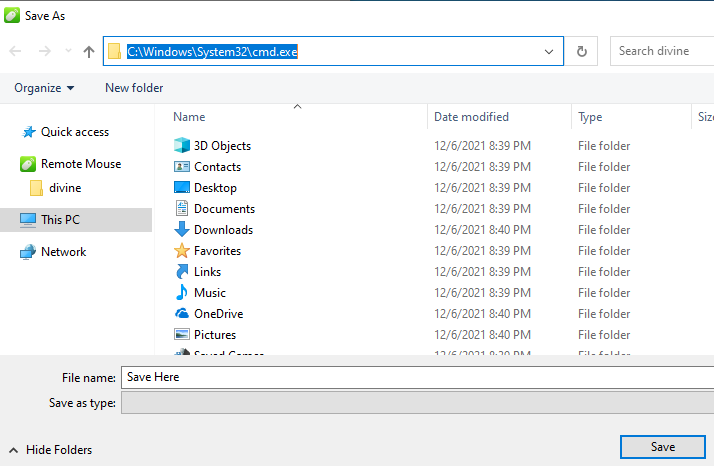
Task: Click the OneDrive cloud icon
Action: (x=182, y=313)
